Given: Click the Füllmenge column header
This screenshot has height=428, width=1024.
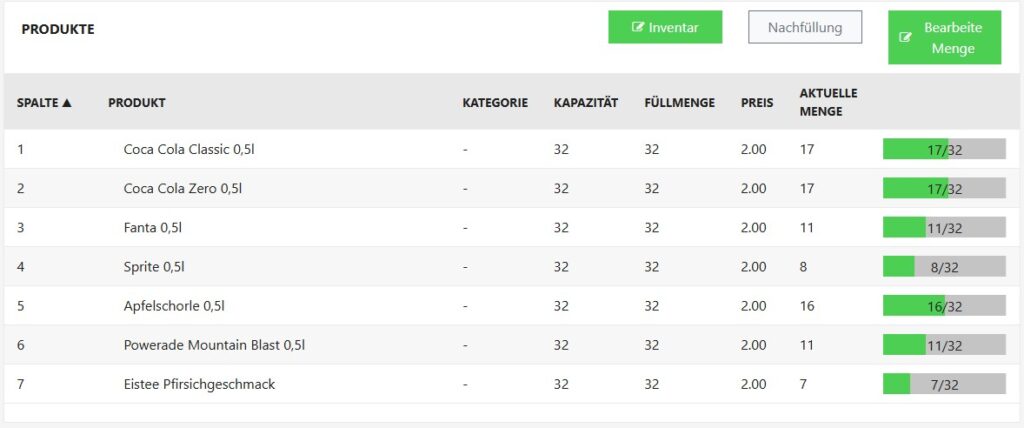Looking at the screenshot, I should tap(680, 102).
